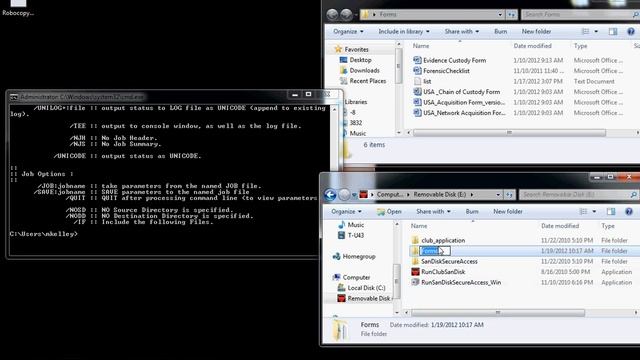
Task: Open Help icon in Forms window
Action: coord(631,31)
